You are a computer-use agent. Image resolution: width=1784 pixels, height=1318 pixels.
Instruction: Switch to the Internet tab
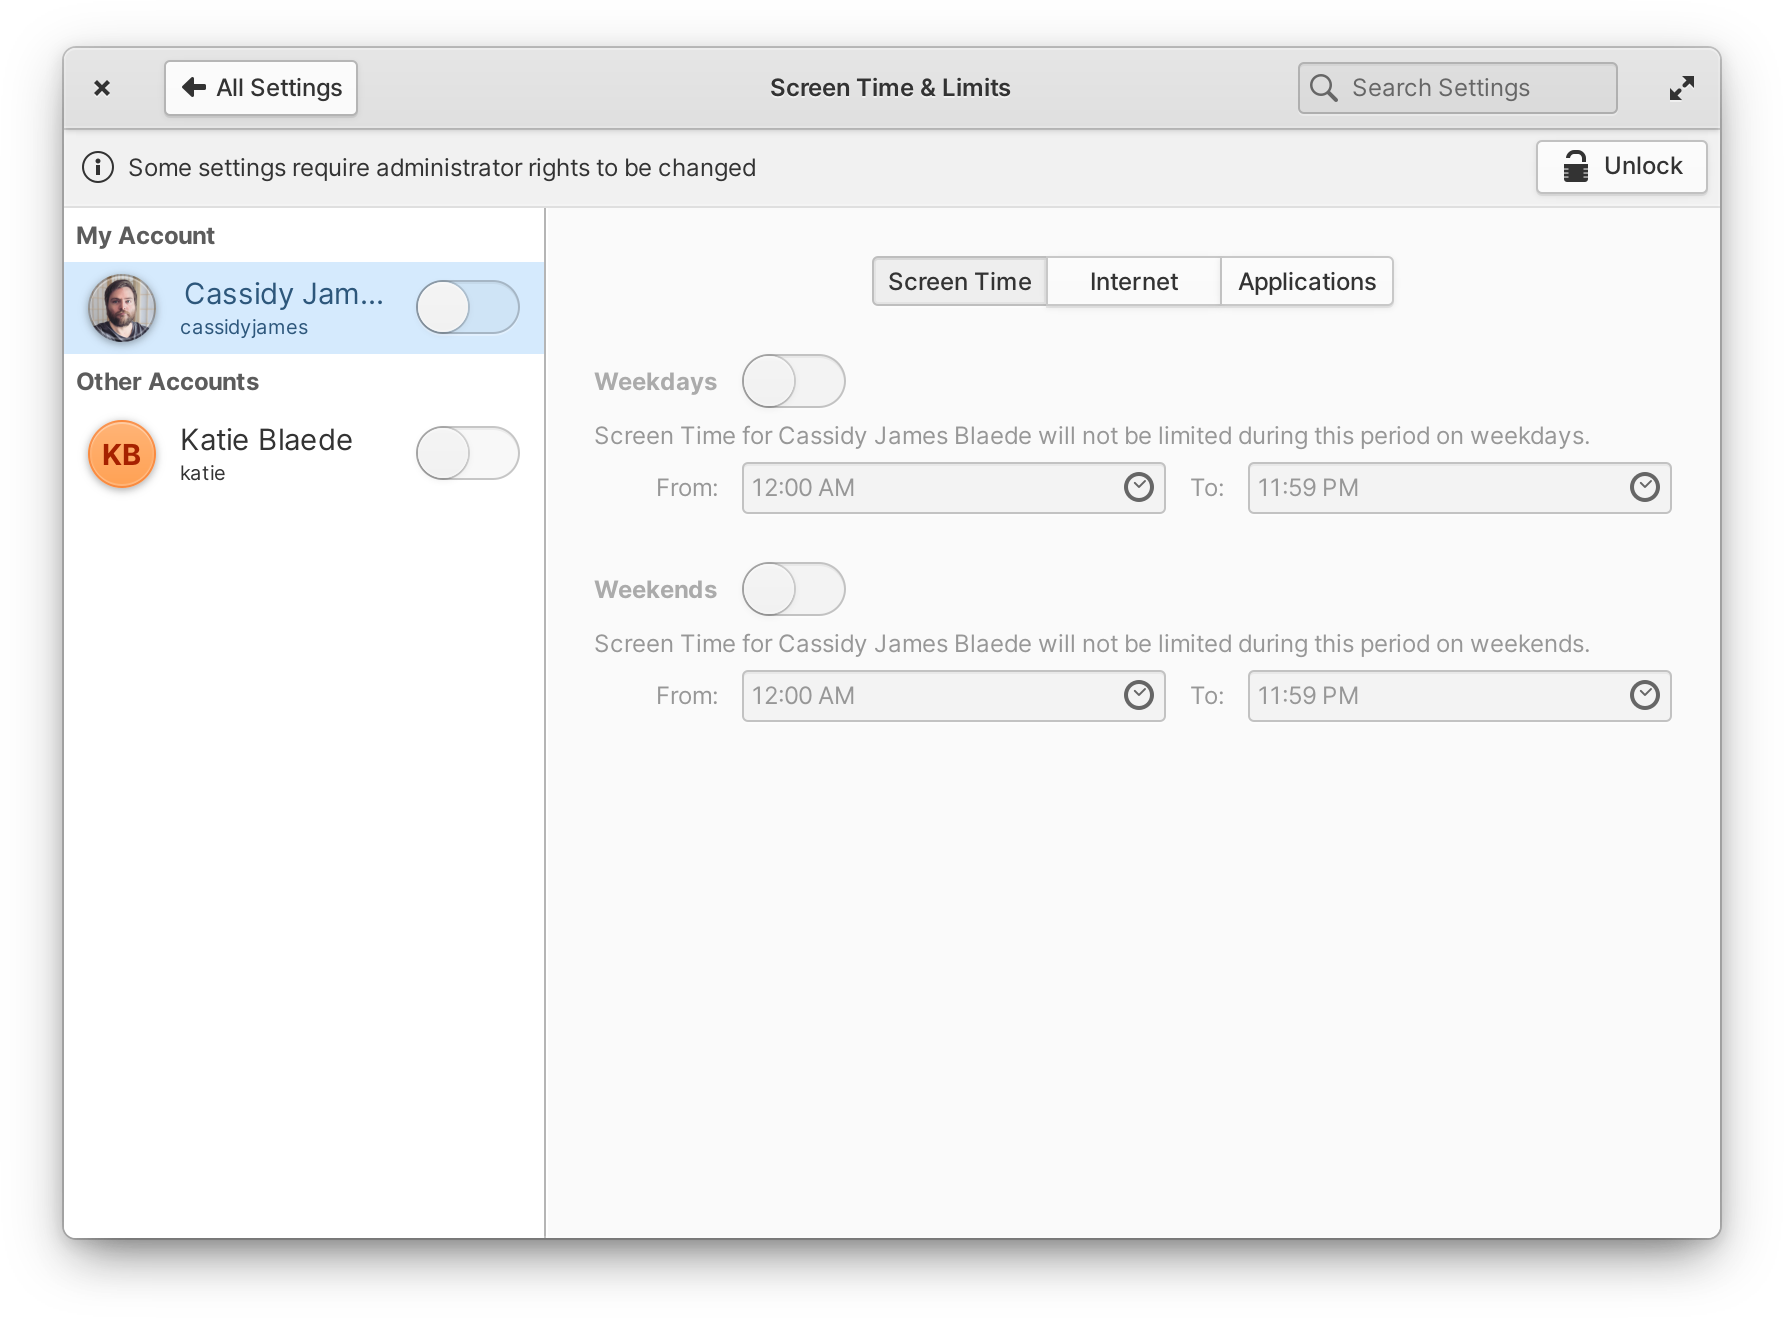point(1134,282)
